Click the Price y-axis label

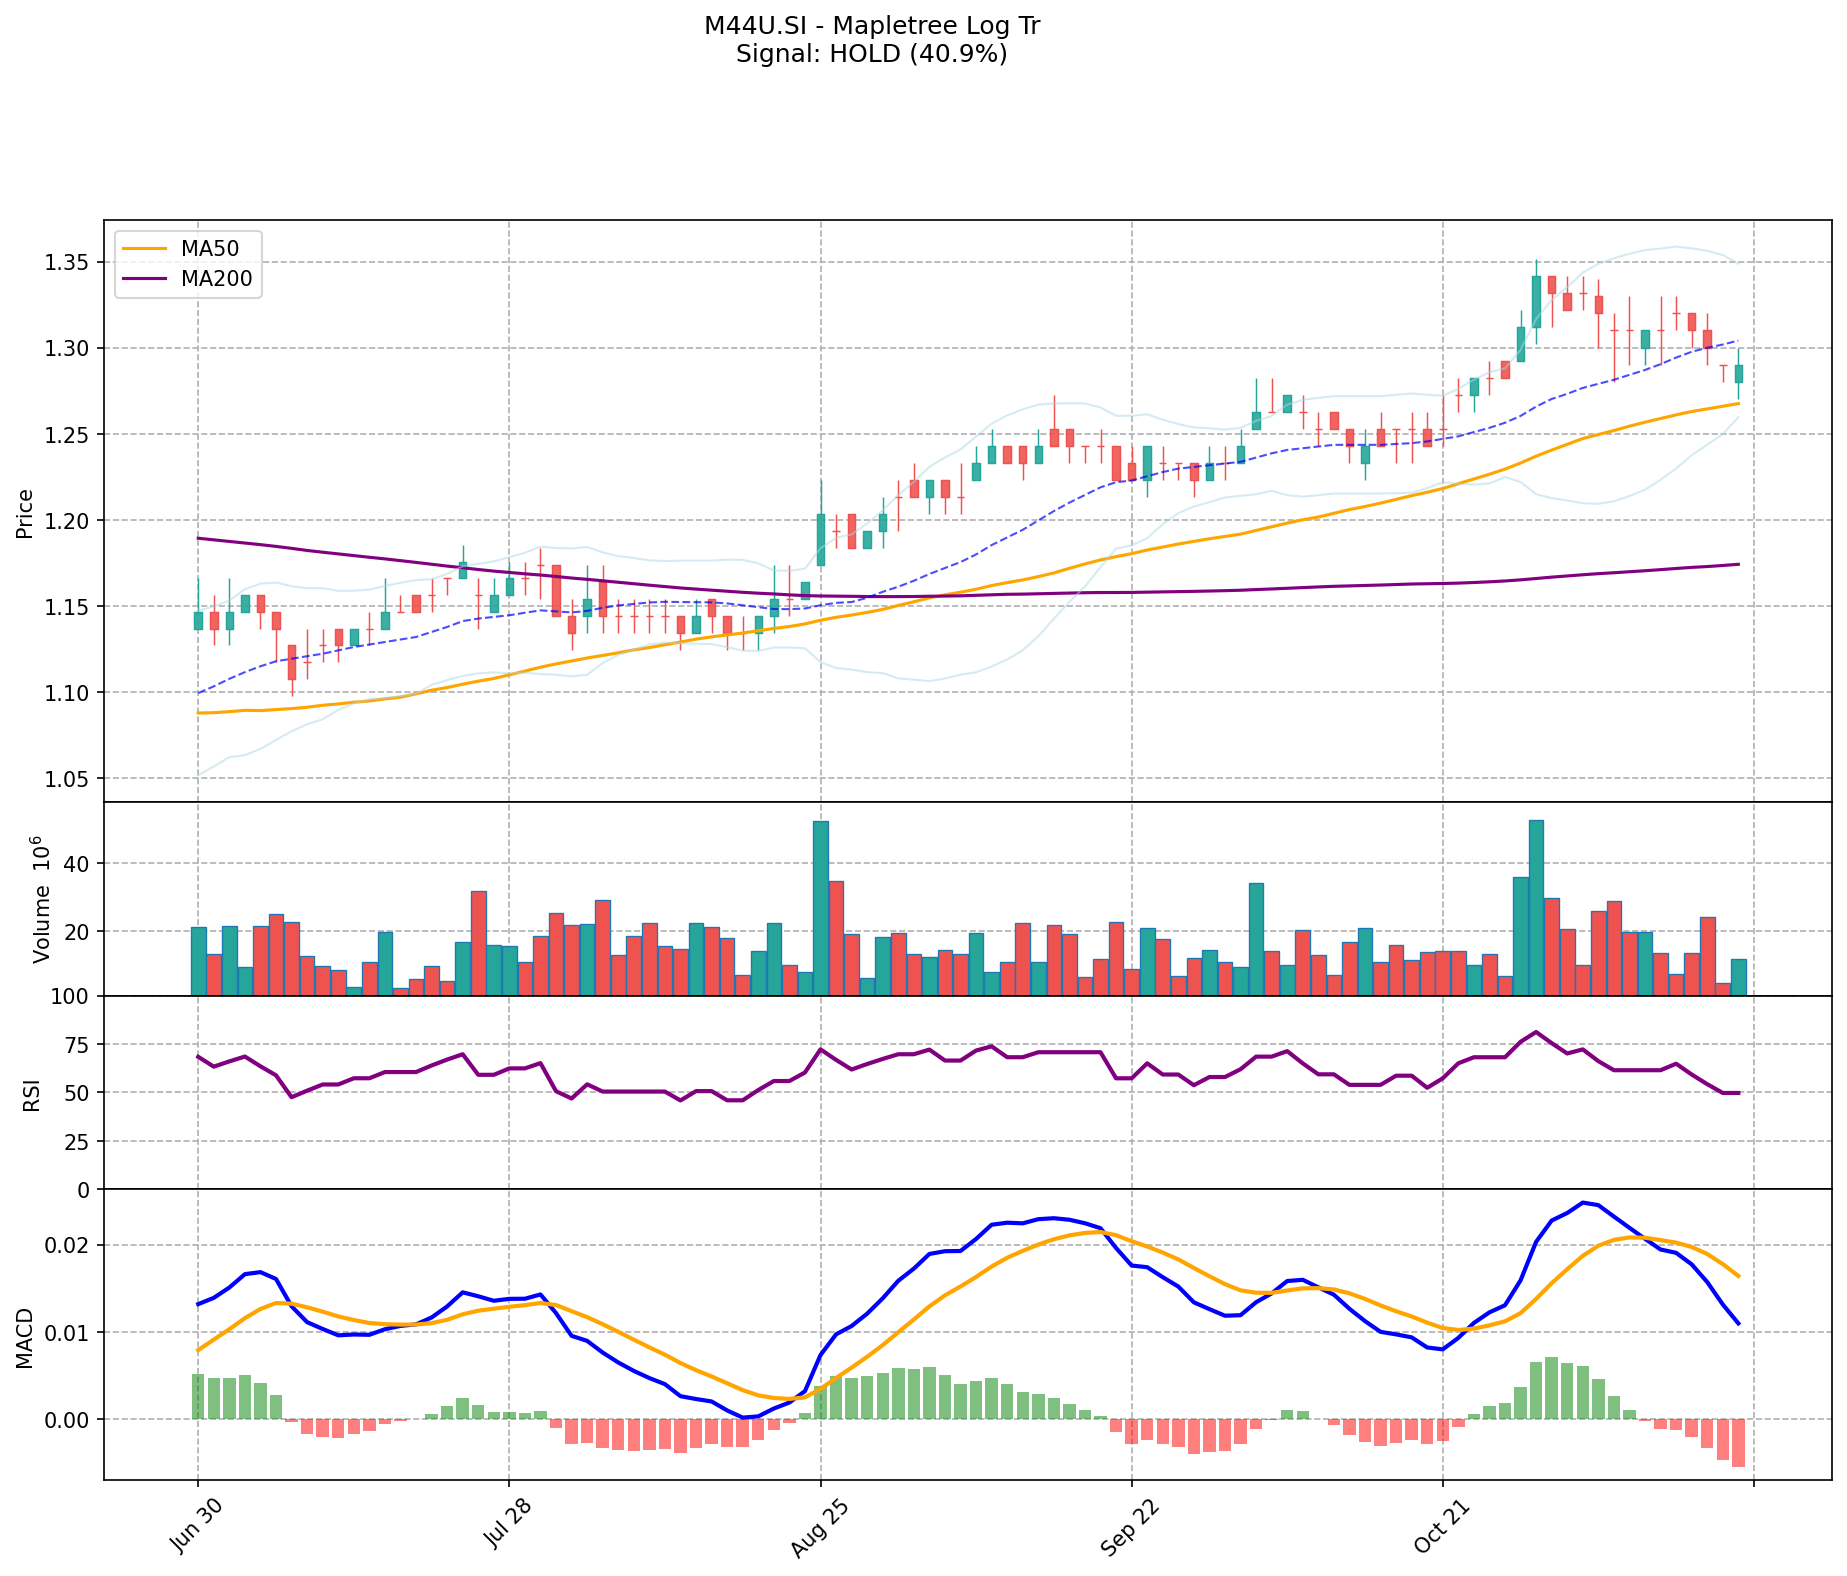click(x=26, y=513)
